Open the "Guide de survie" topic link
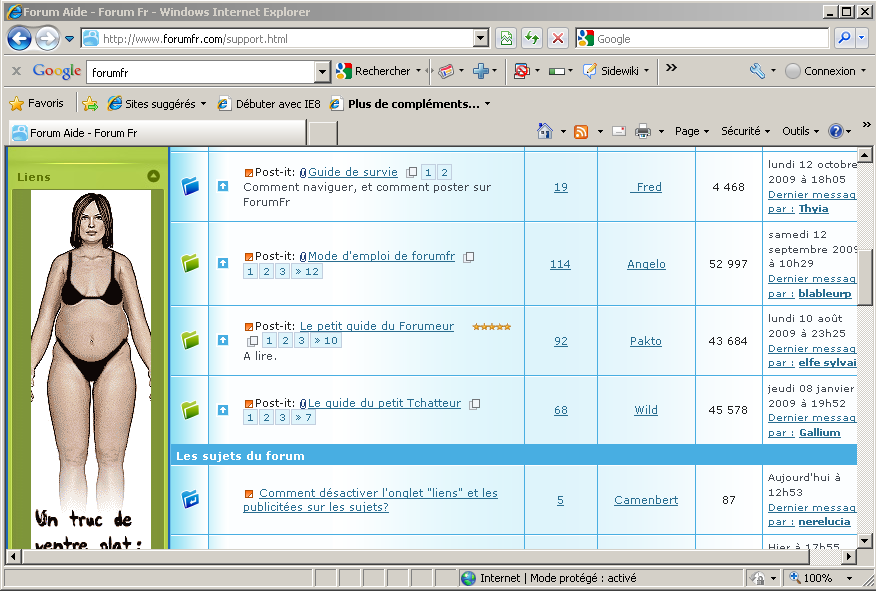876x591 pixels. [352, 172]
